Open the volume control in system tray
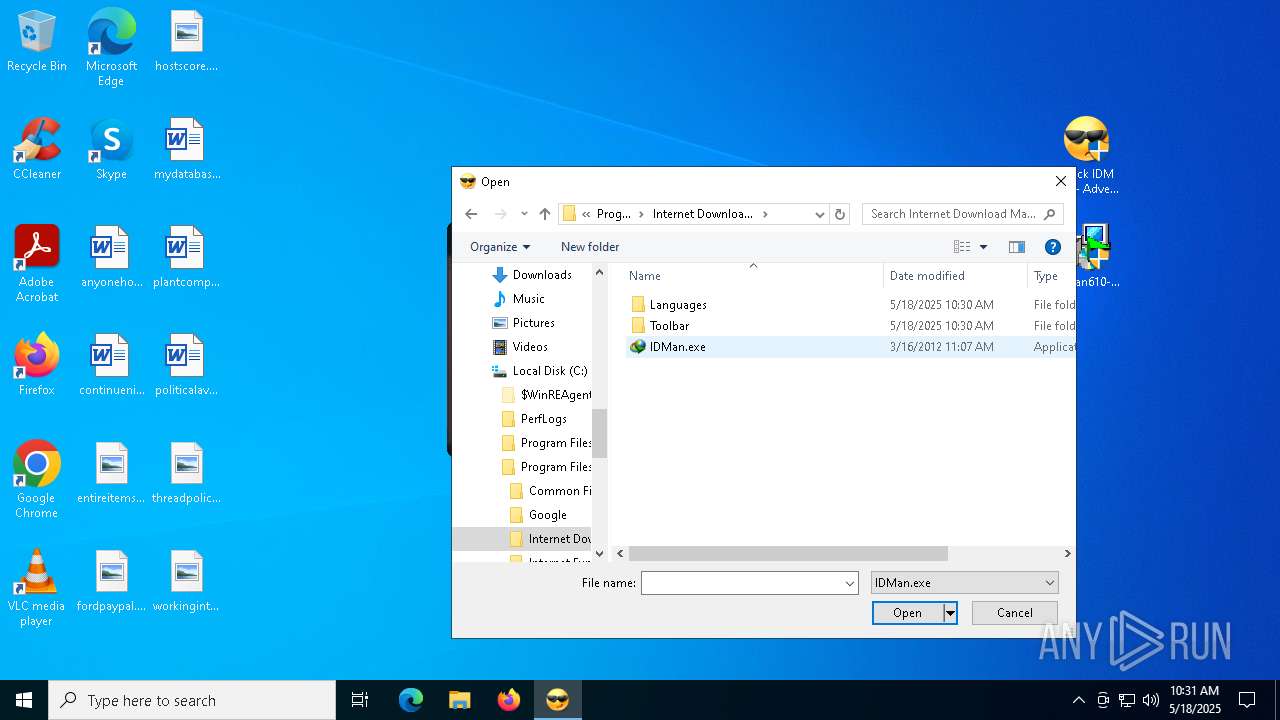 [x=1151, y=700]
